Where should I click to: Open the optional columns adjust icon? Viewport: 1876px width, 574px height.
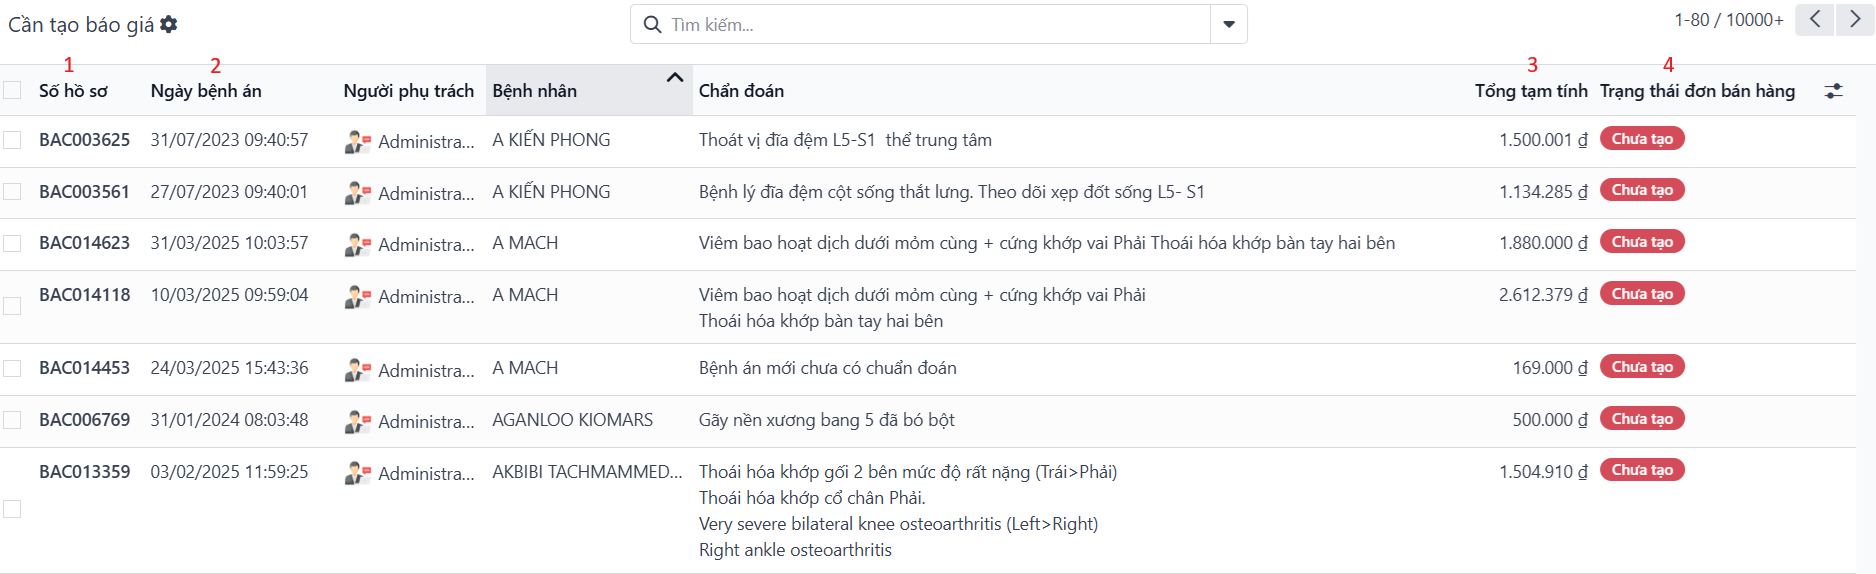[x=1833, y=91]
